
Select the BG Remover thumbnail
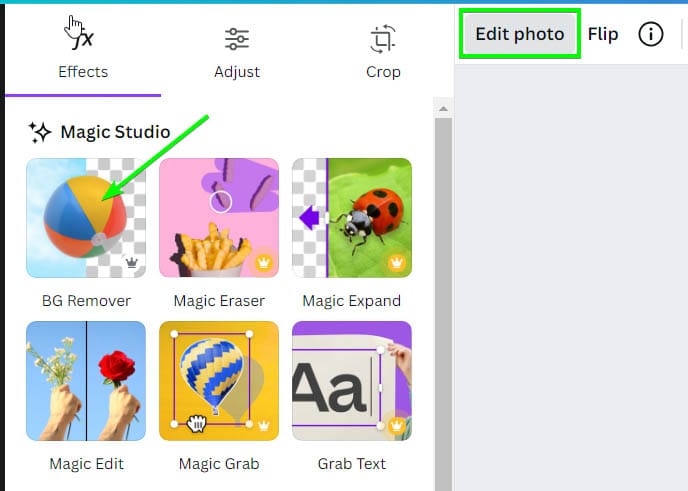[x=86, y=218]
